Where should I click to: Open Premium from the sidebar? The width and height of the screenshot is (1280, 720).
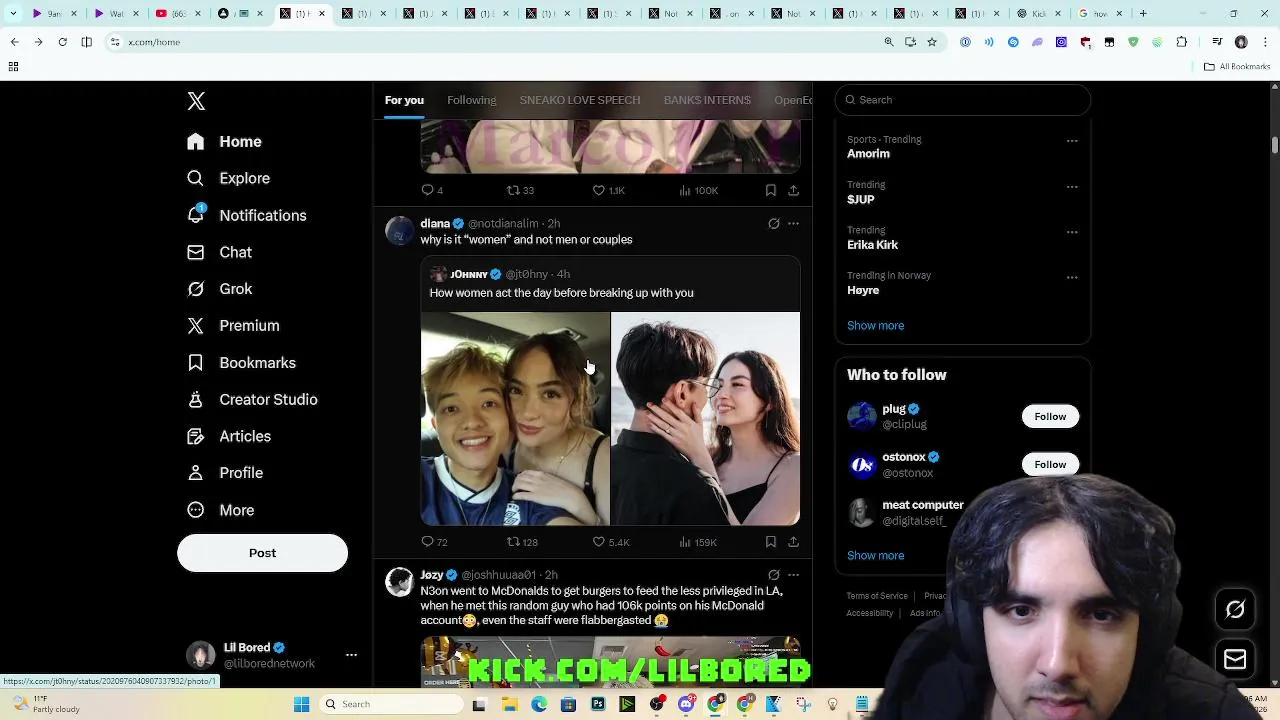pyautogui.click(x=233, y=326)
